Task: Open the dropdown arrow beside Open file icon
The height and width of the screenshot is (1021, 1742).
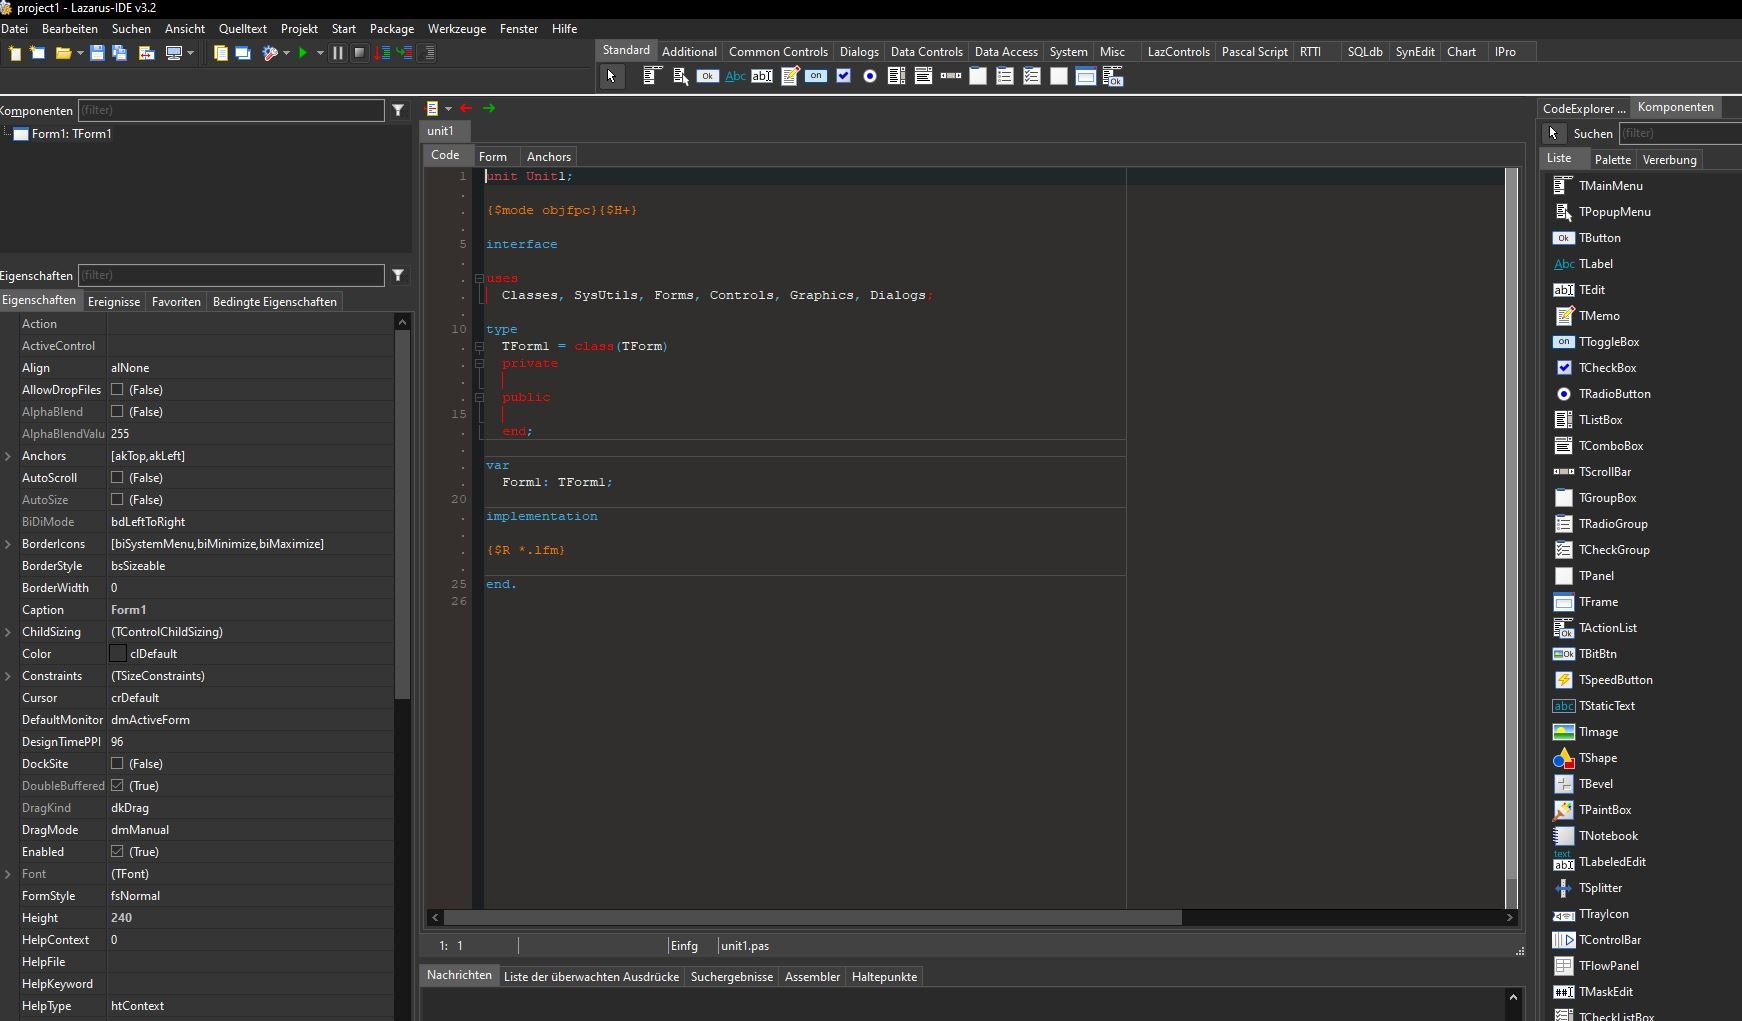Action: point(80,53)
